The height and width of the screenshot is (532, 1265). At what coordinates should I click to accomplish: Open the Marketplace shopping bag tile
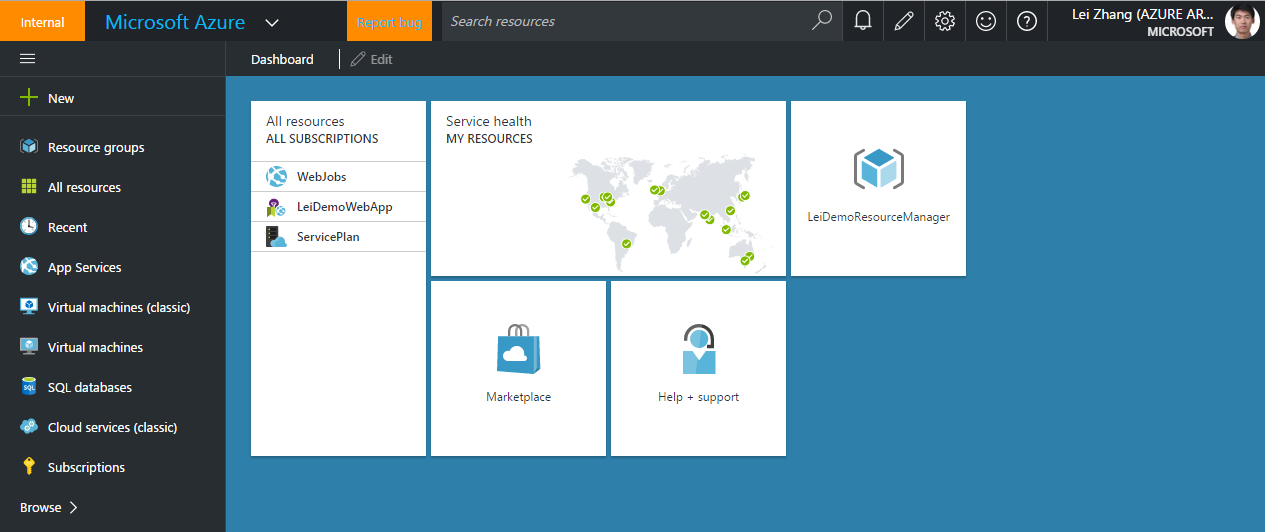click(518, 368)
